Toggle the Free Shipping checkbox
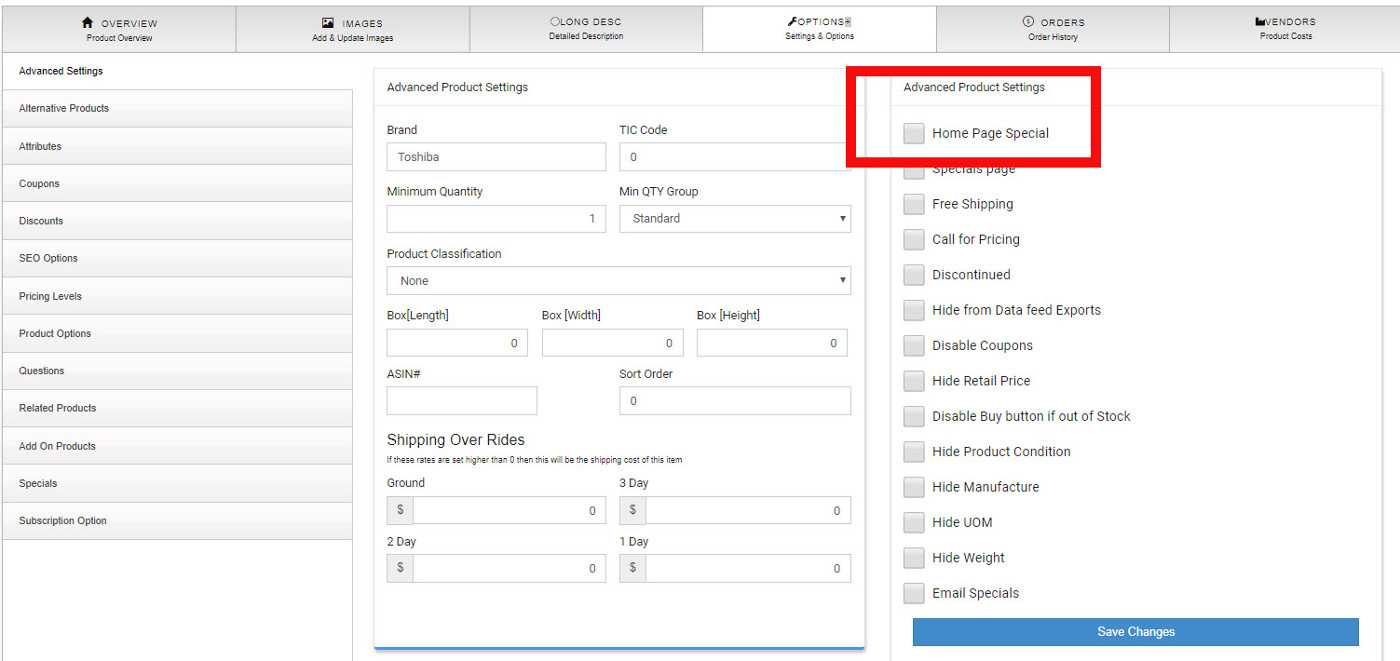The image size is (1400, 661). [x=914, y=204]
